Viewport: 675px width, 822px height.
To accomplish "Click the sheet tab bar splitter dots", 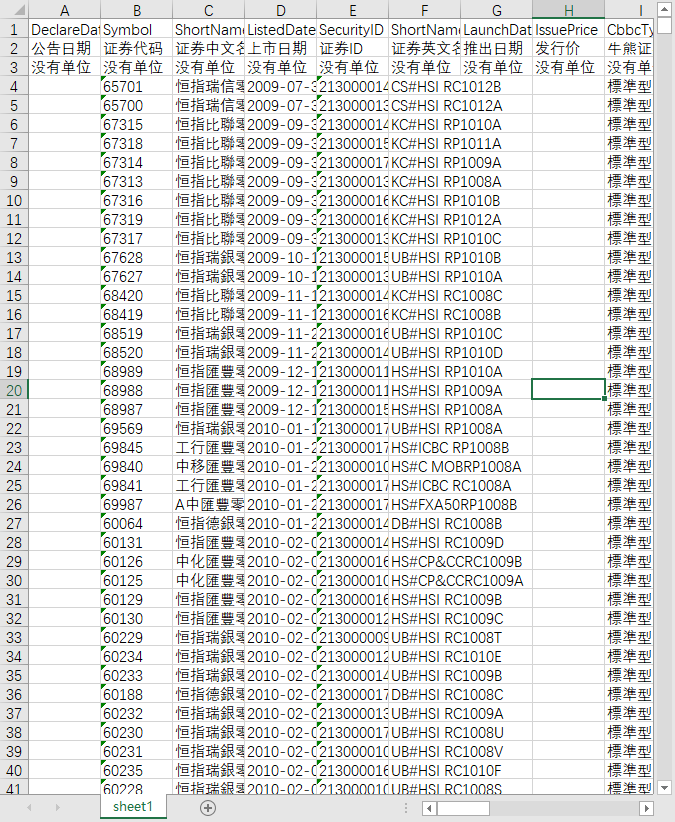I will point(406,808).
